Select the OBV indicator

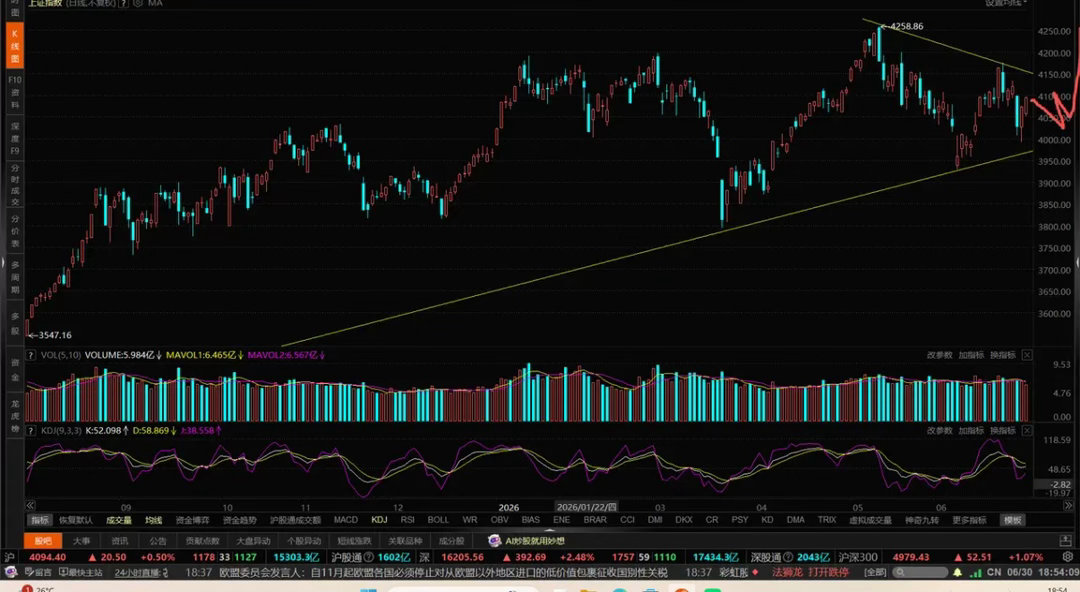(499, 520)
